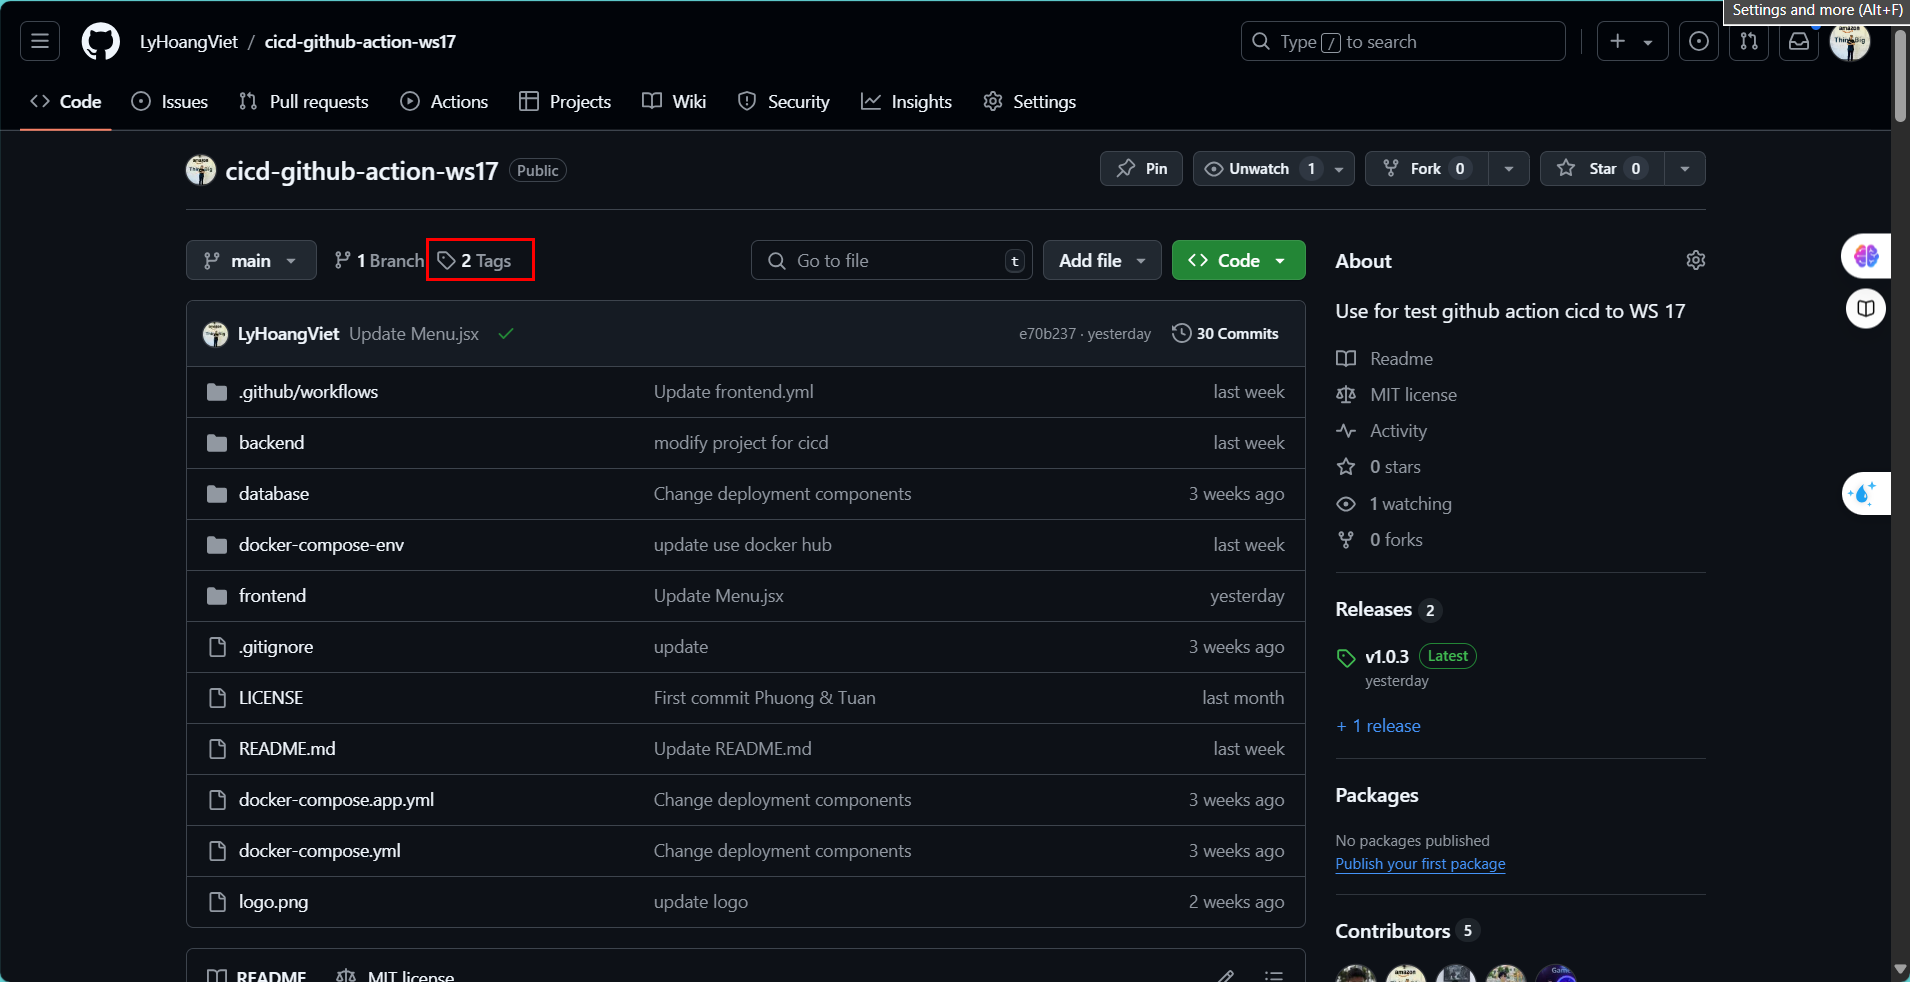Open the docker-compose-env folder
This screenshot has height=982, width=1910.
(321, 545)
